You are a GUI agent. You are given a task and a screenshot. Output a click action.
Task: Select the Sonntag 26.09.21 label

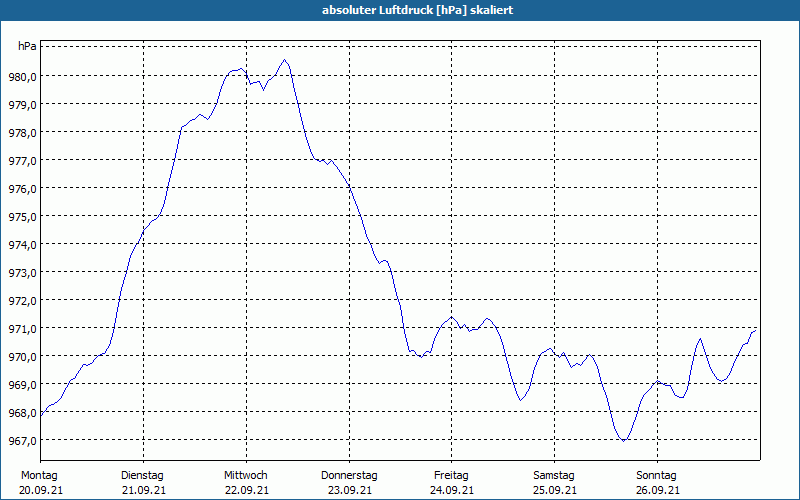point(657,483)
